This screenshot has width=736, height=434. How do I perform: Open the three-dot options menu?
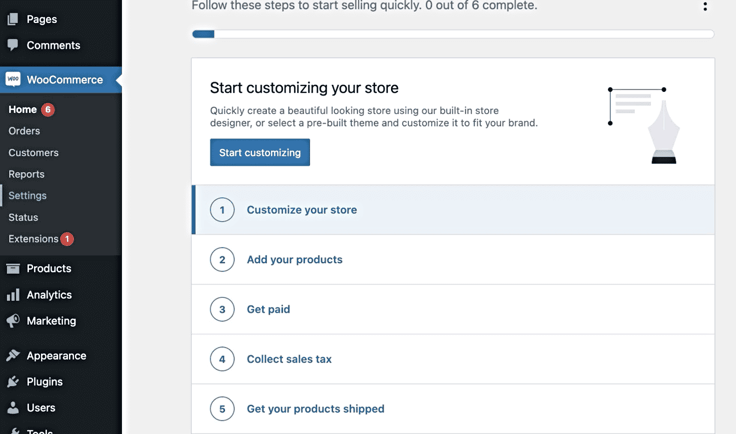coord(705,6)
